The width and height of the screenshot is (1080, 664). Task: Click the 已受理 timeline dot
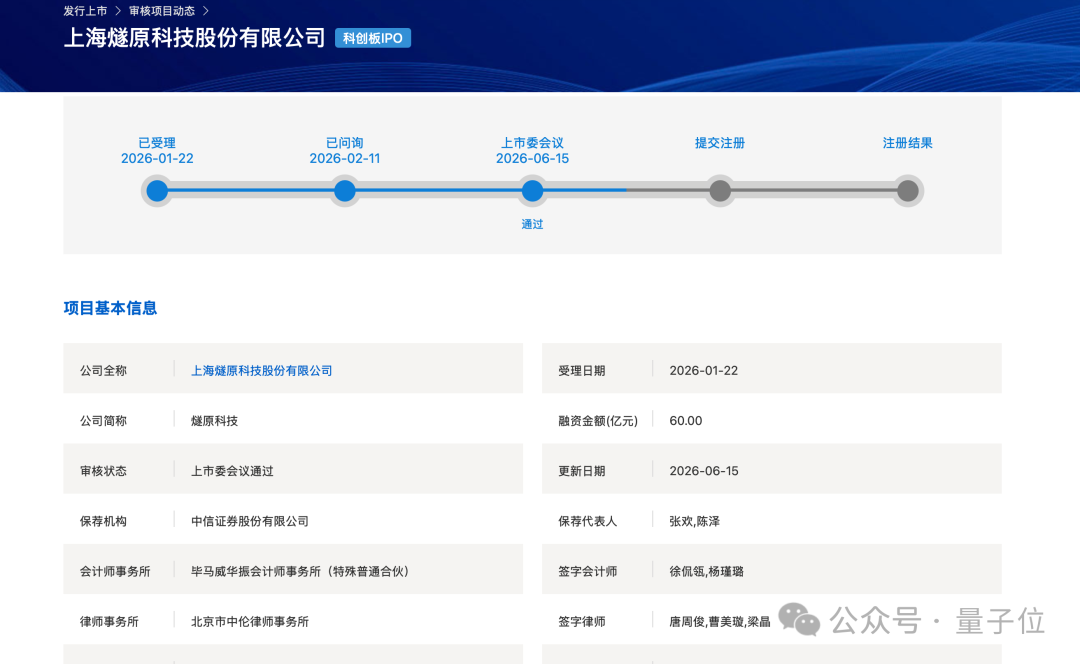tap(157, 191)
